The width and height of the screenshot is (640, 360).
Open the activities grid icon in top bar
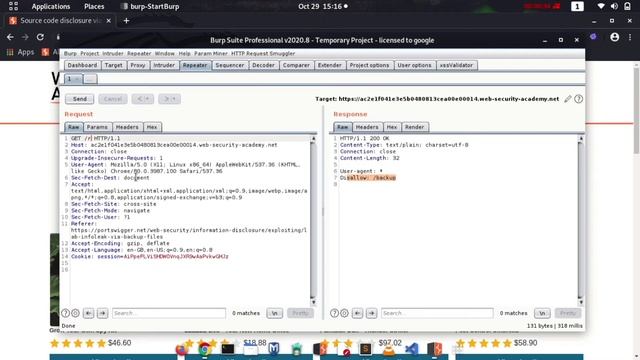[13, 6]
